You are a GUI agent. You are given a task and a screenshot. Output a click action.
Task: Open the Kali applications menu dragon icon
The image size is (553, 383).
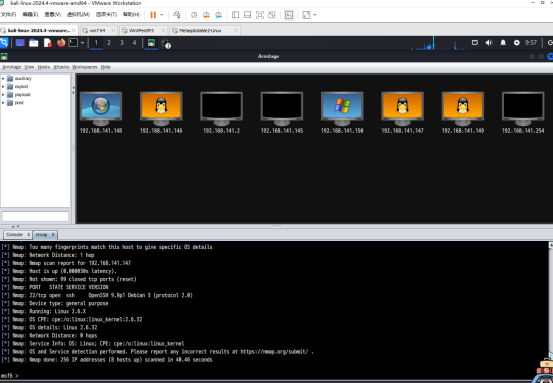click(x=4, y=43)
